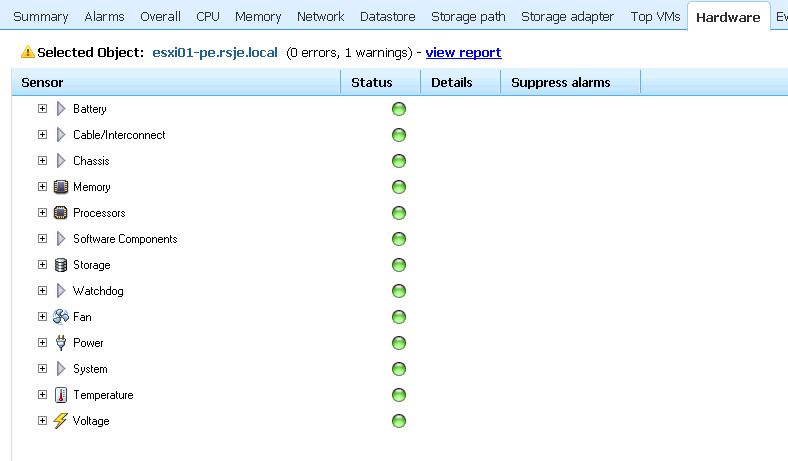Open the Datastore tab
This screenshot has width=788, height=461.
click(389, 16)
